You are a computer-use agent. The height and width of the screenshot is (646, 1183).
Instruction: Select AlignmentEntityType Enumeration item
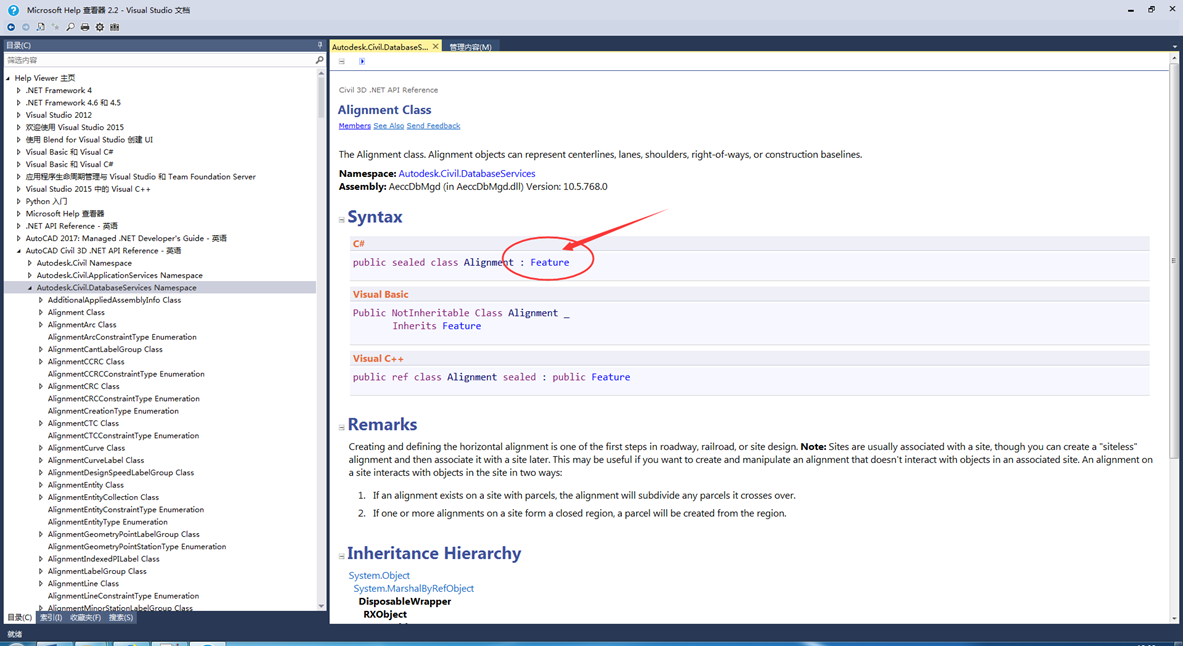pos(108,521)
